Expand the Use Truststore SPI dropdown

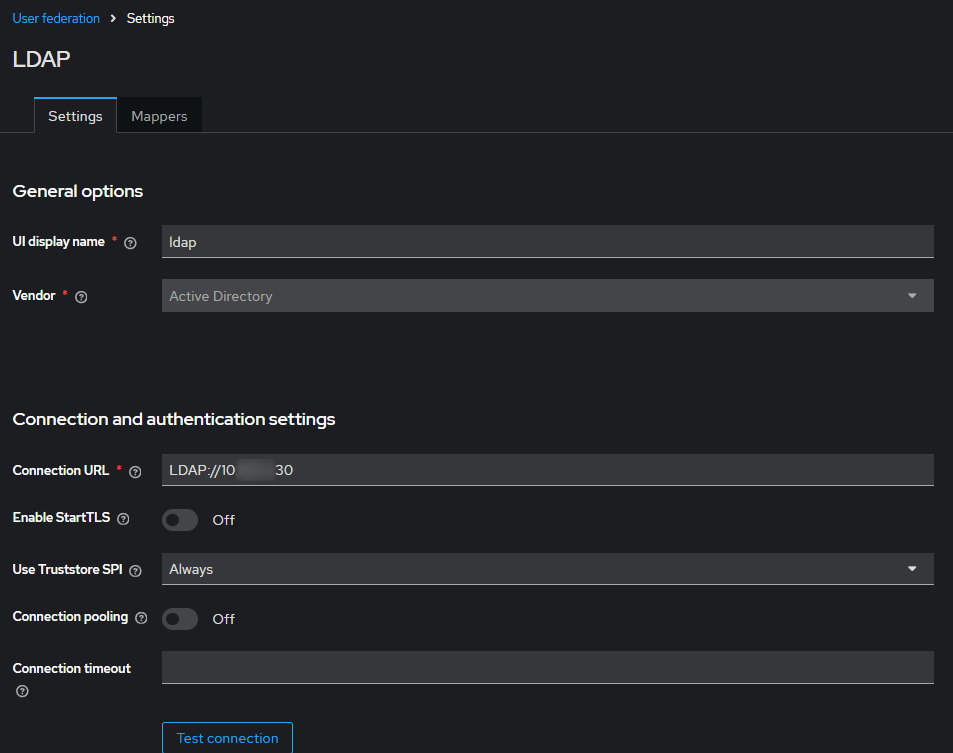(547, 569)
